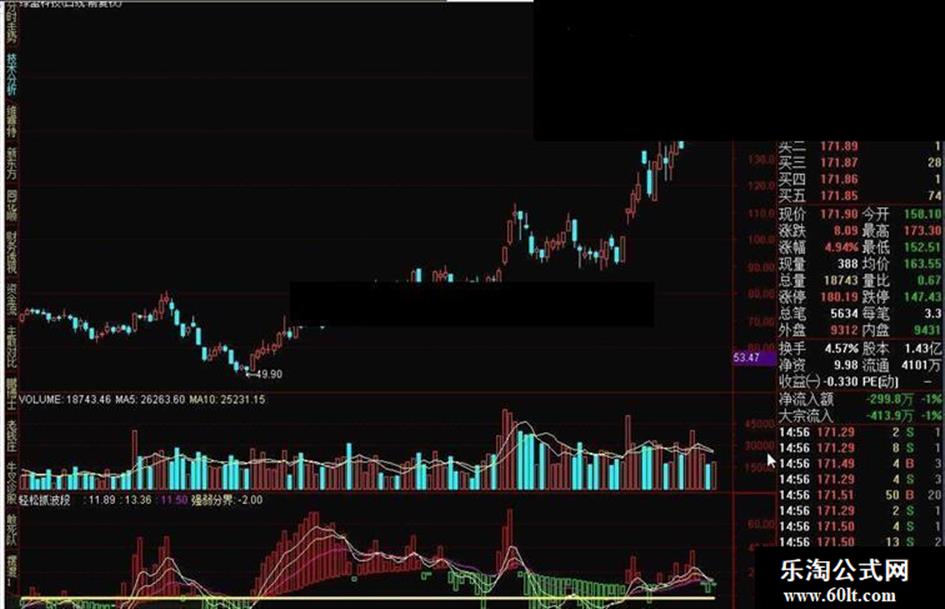The height and width of the screenshot is (609, 945).
Task: Select the MA5: 26263.60 label
Action: [150, 399]
